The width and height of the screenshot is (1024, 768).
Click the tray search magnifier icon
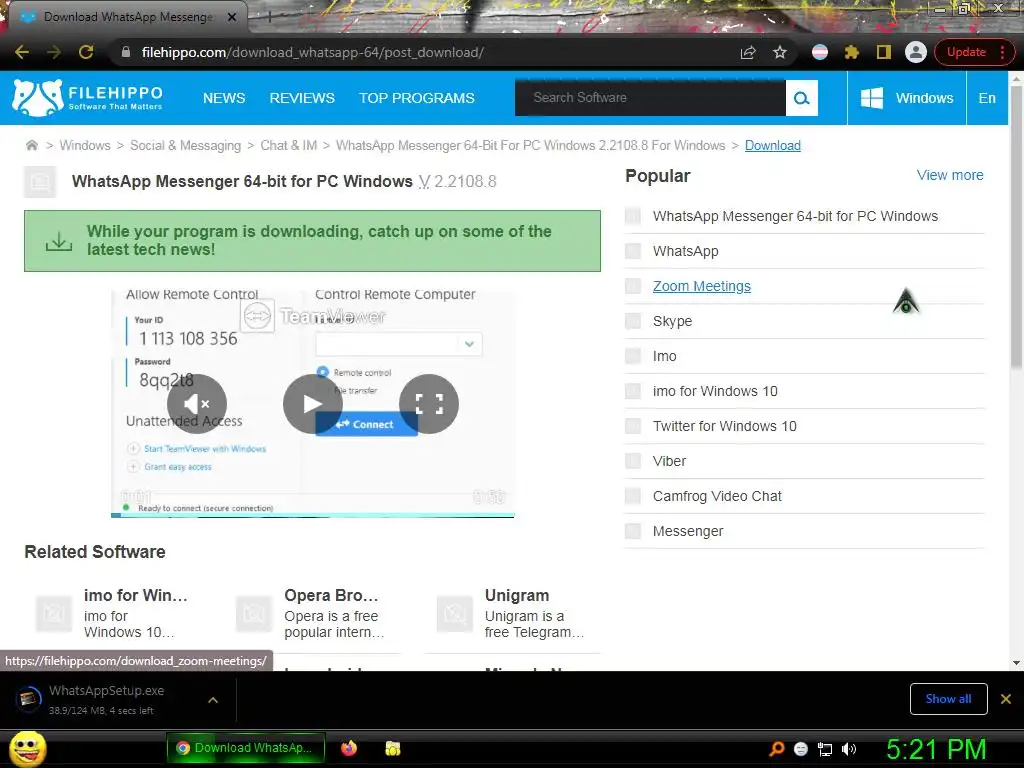click(776, 749)
